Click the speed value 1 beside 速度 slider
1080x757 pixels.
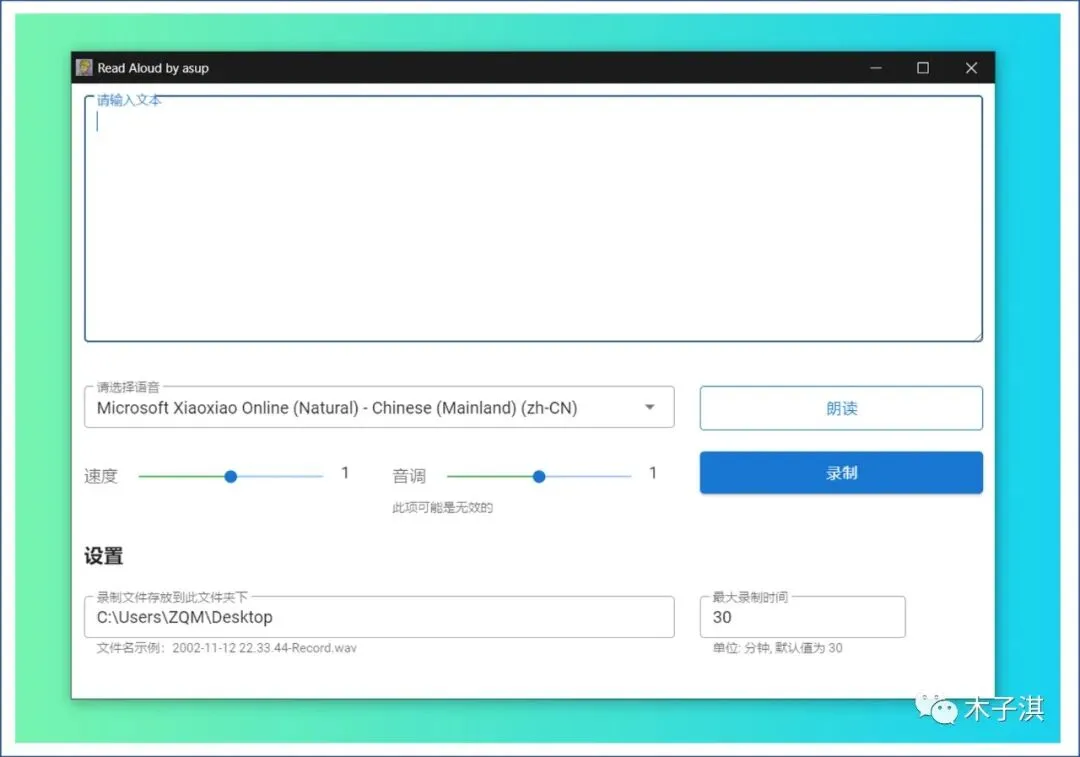(x=345, y=473)
